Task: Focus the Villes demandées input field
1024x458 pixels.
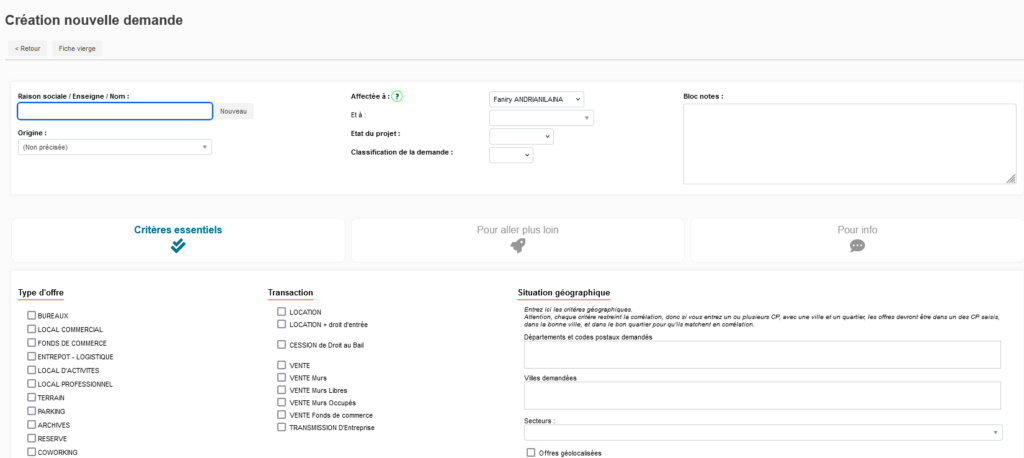Action: point(762,396)
